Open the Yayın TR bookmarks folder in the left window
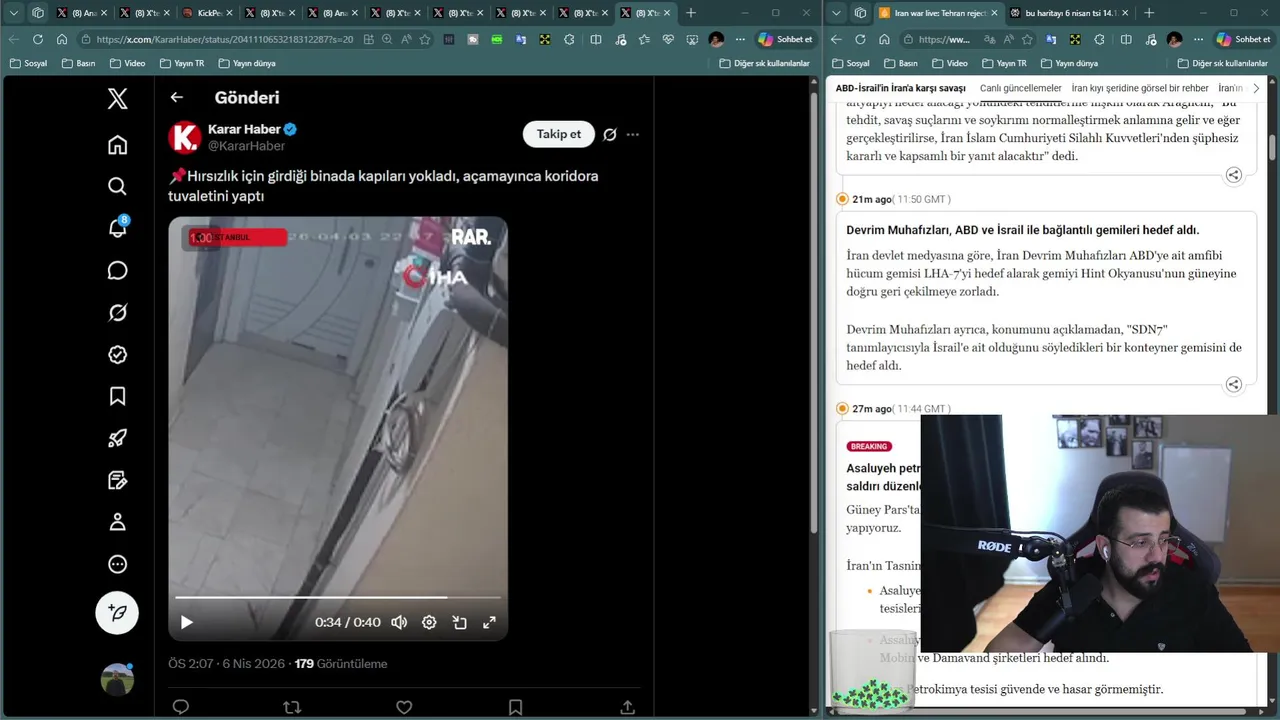The image size is (1280, 720). 182,63
